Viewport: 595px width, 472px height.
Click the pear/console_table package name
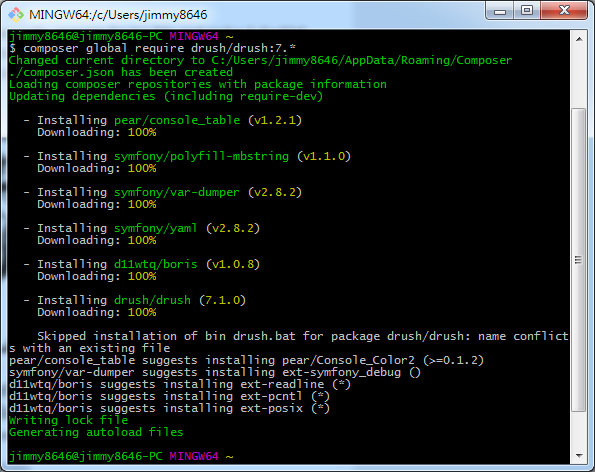pos(177,120)
